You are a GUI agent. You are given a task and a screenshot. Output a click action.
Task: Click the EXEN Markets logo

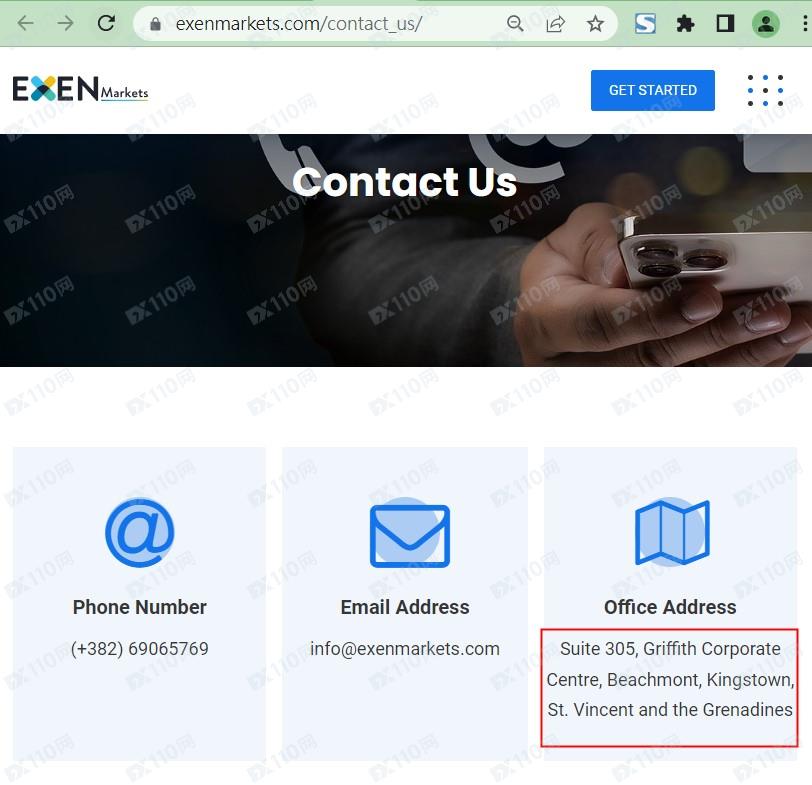[x=80, y=89]
